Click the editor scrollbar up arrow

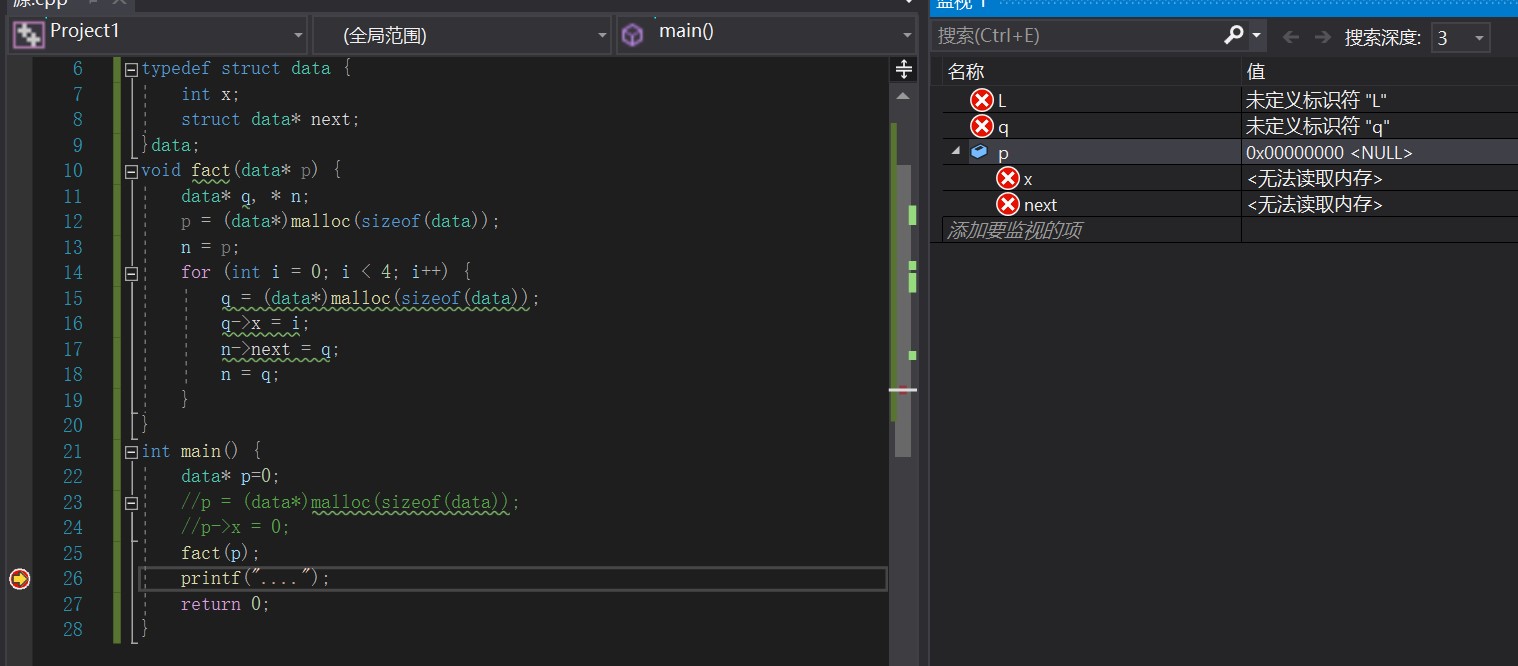pyautogui.click(x=903, y=96)
